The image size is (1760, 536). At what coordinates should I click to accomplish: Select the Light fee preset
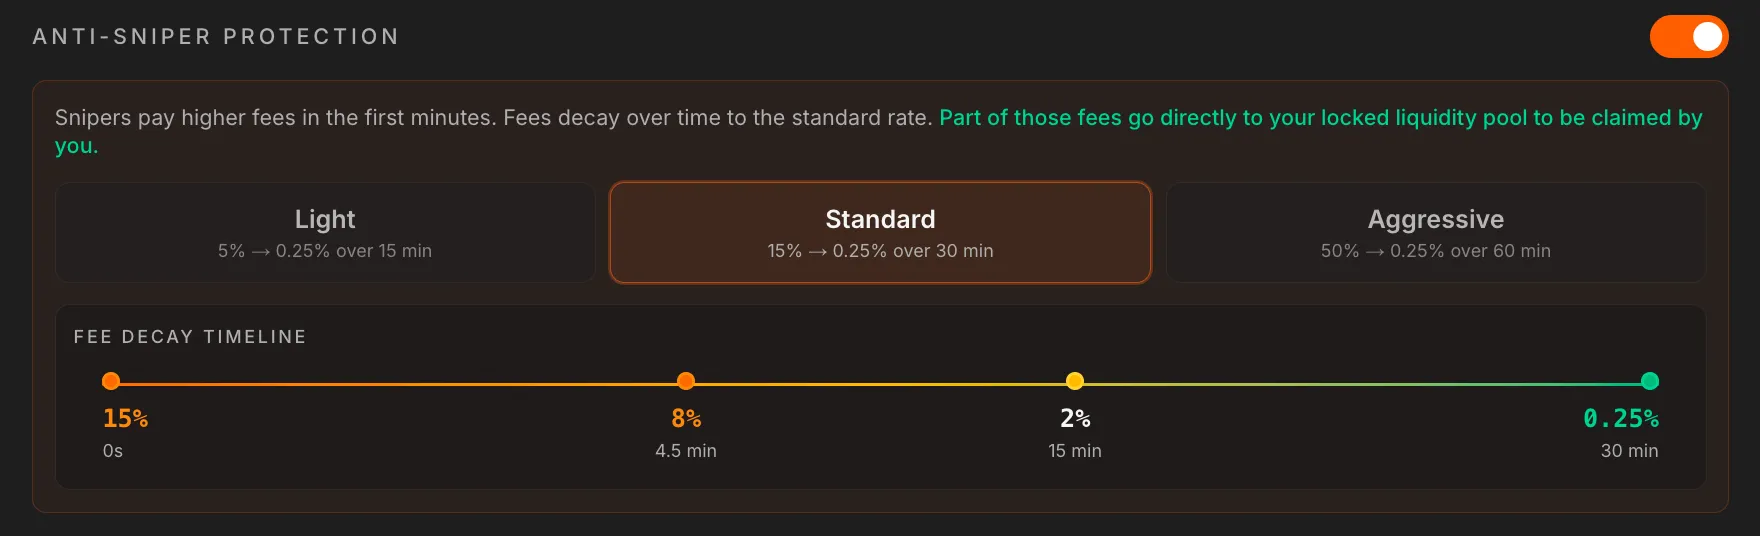coord(325,232)
